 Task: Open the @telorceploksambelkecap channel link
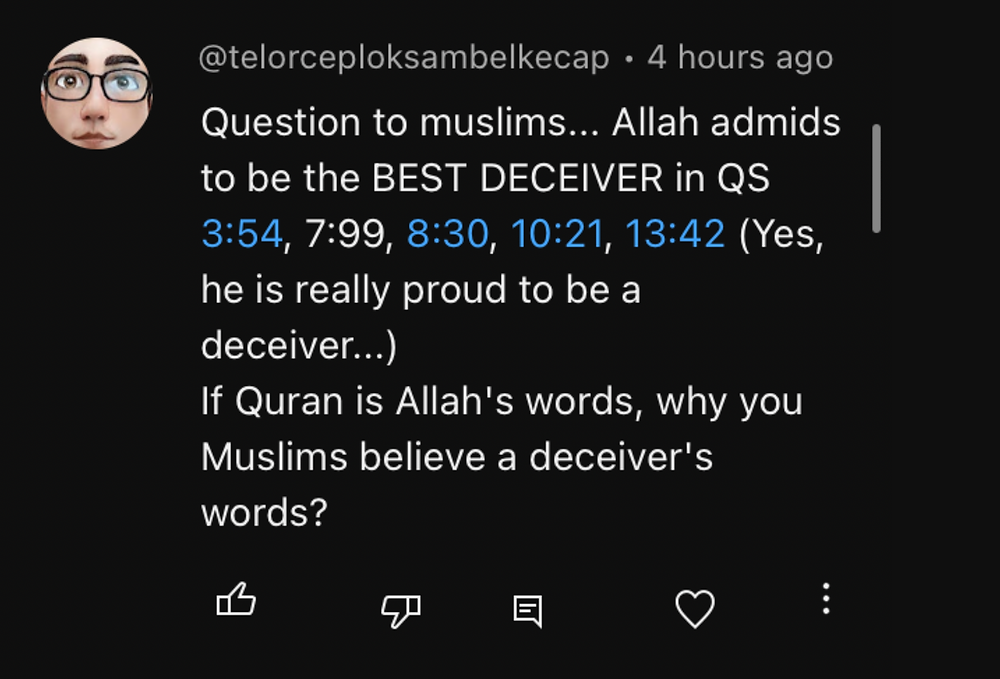tap(405, 58)
